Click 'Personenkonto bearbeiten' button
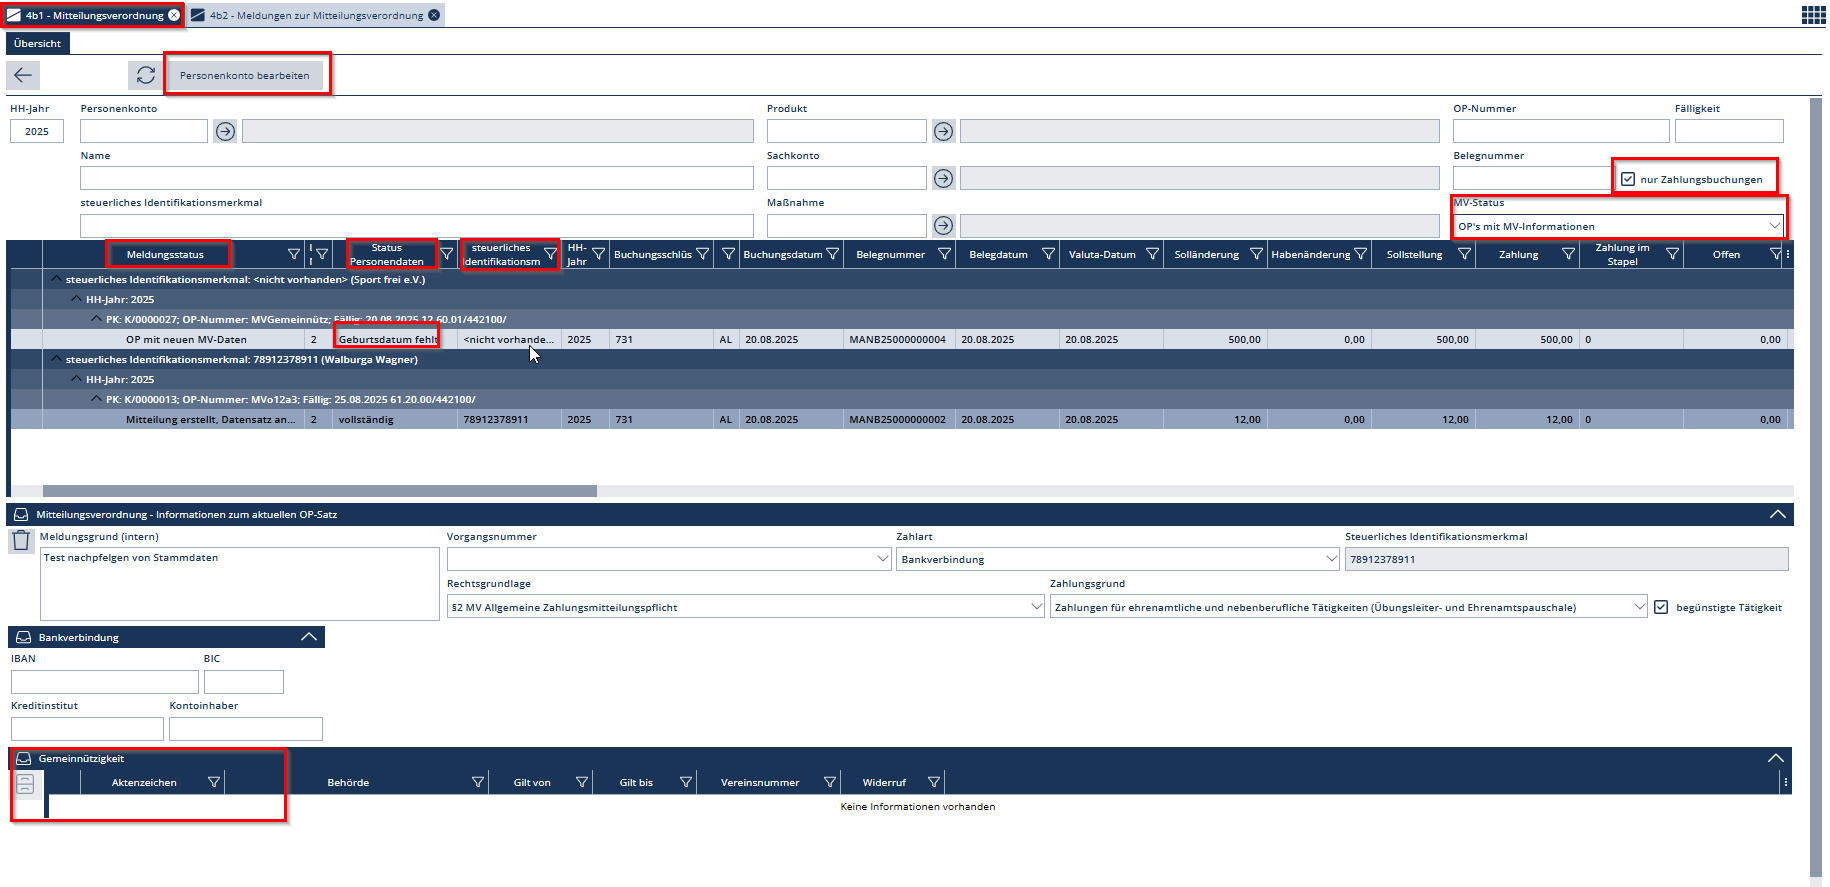1830x887 pixels. point(245,75)
